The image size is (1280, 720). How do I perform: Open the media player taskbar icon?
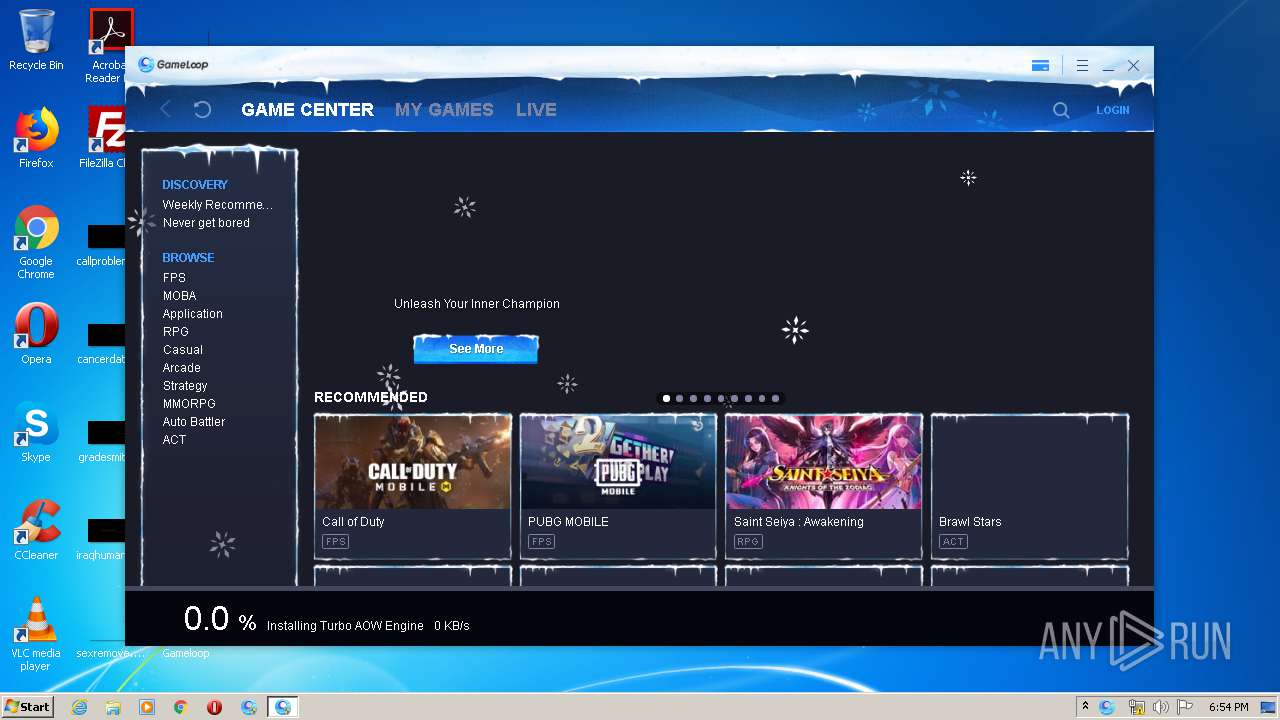[x=147, y=707]
